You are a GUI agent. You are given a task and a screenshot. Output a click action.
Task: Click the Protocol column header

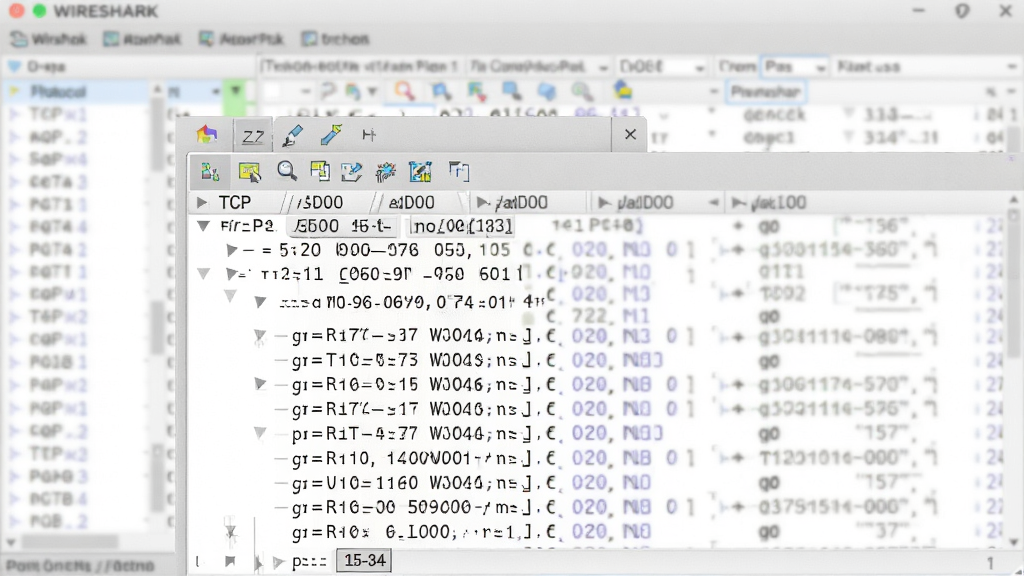75,91
